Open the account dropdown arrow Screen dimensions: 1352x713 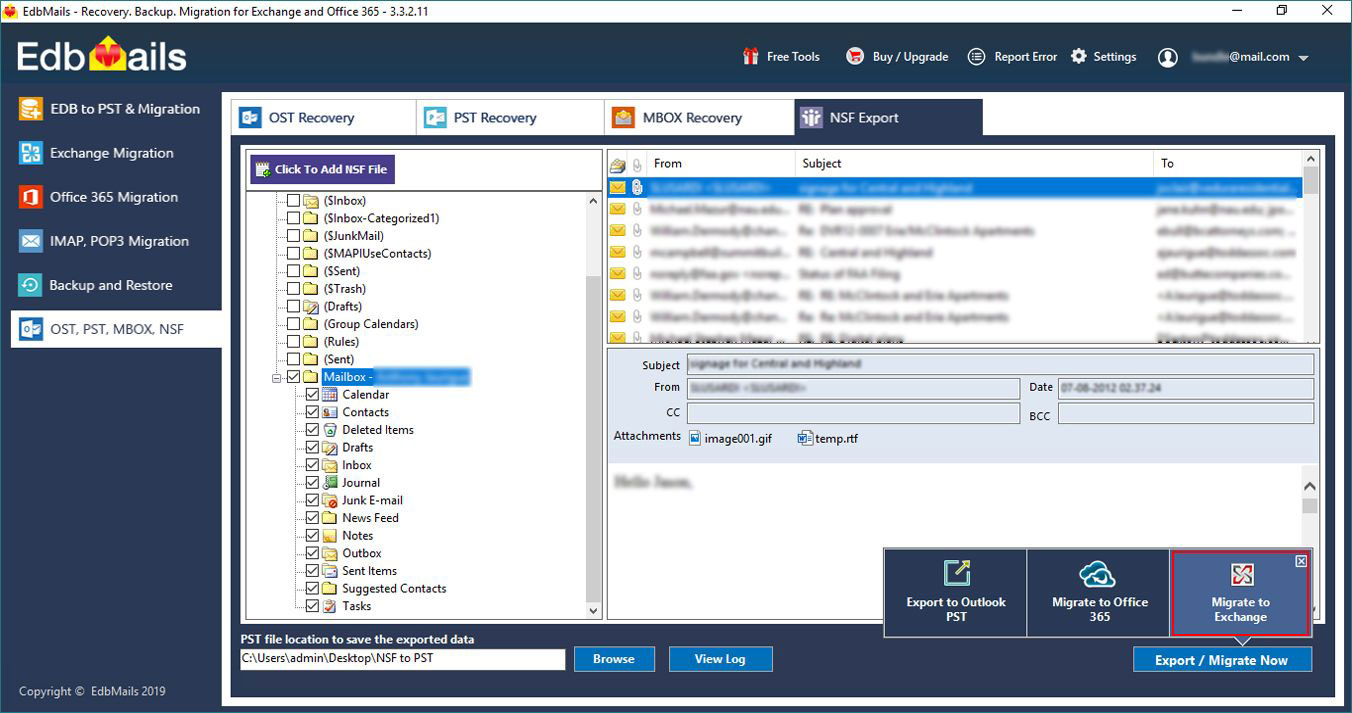[1303, 58]
